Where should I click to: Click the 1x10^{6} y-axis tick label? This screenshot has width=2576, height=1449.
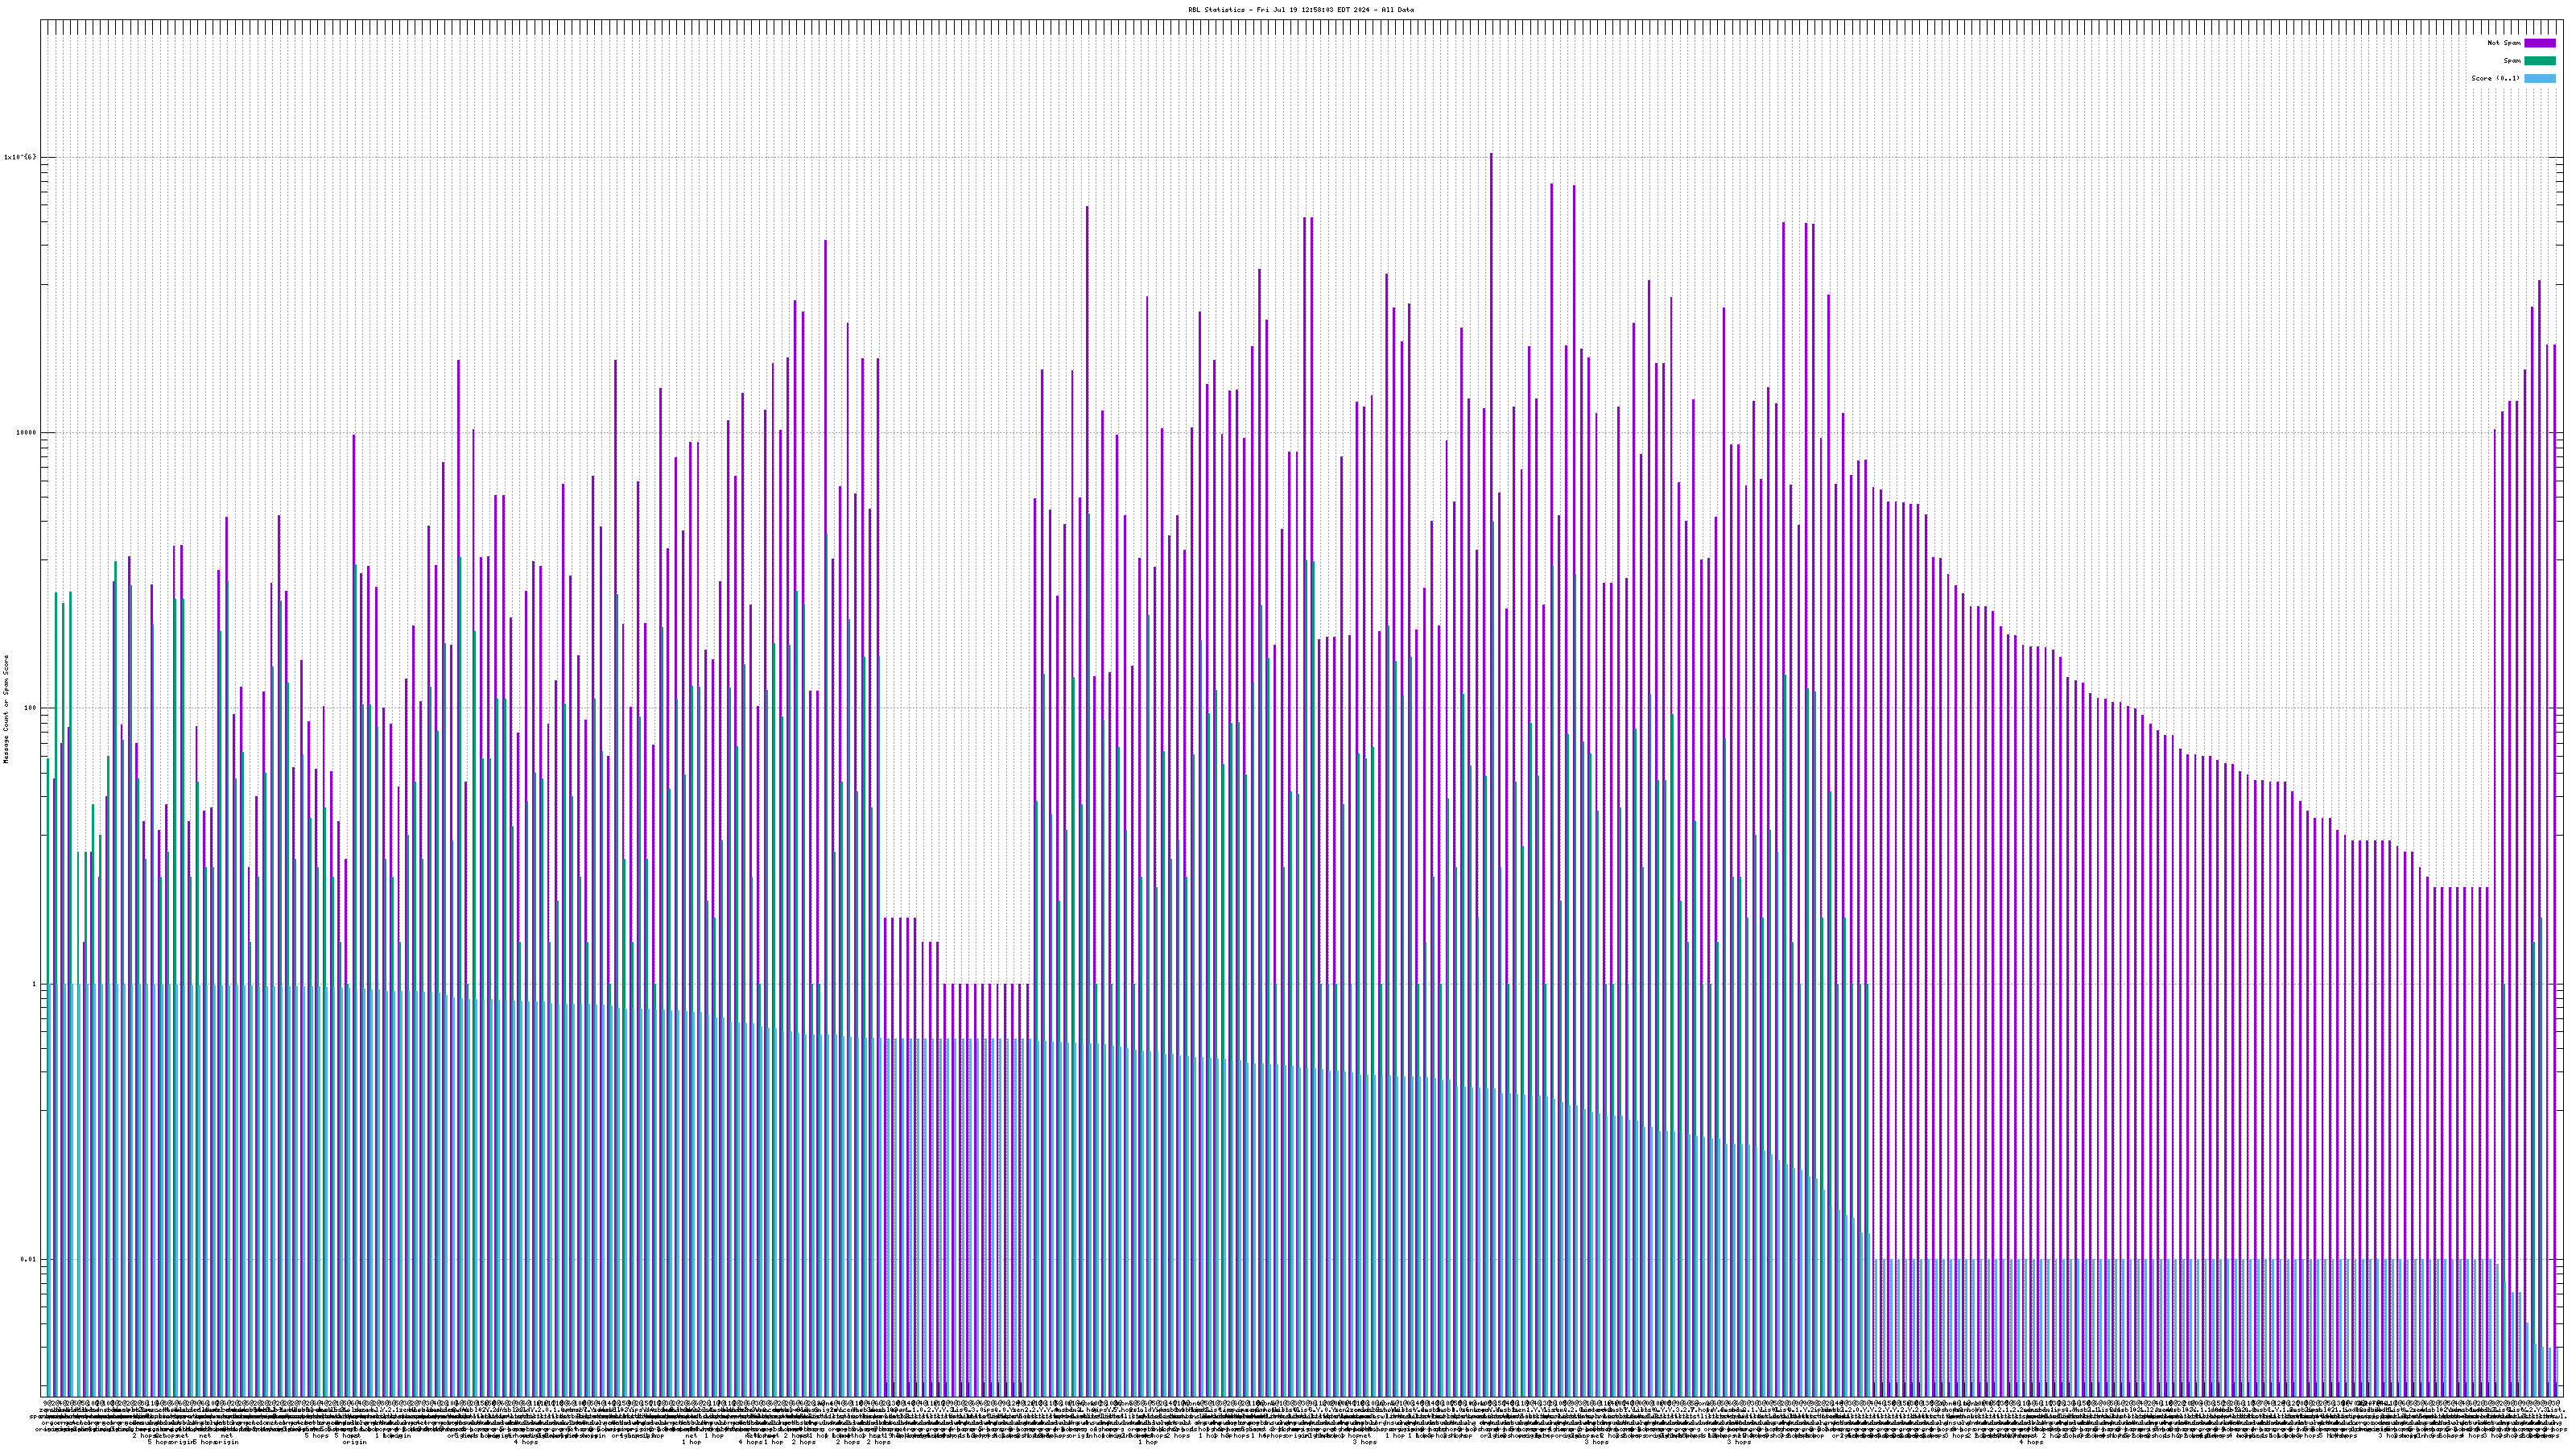[x=20, y=157]
